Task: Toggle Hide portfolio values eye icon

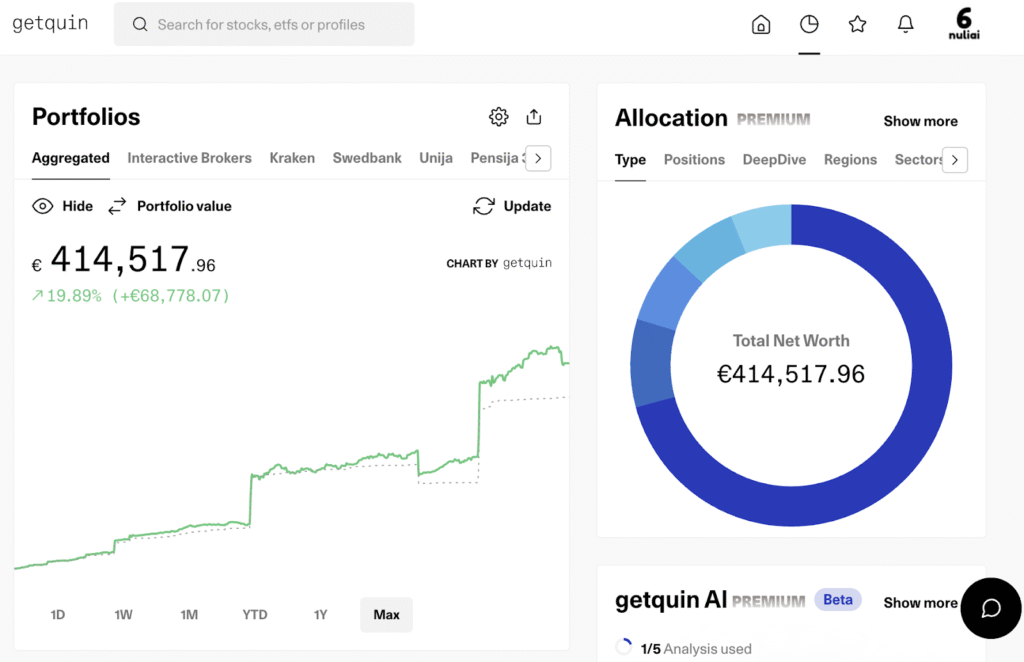Action: (x=42, y=206)
